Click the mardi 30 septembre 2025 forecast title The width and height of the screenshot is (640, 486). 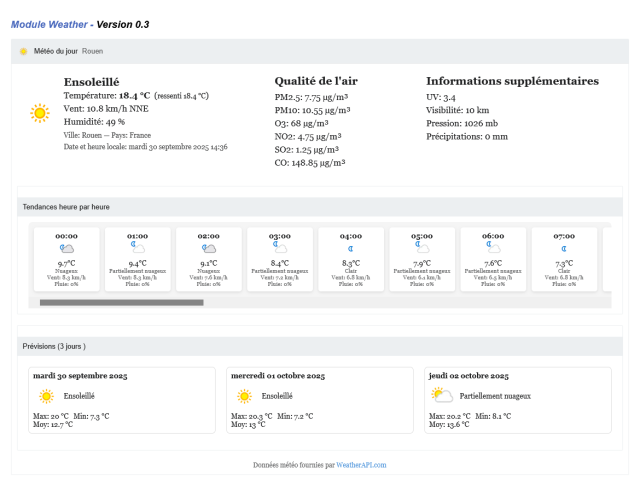(x=80, y=376)
